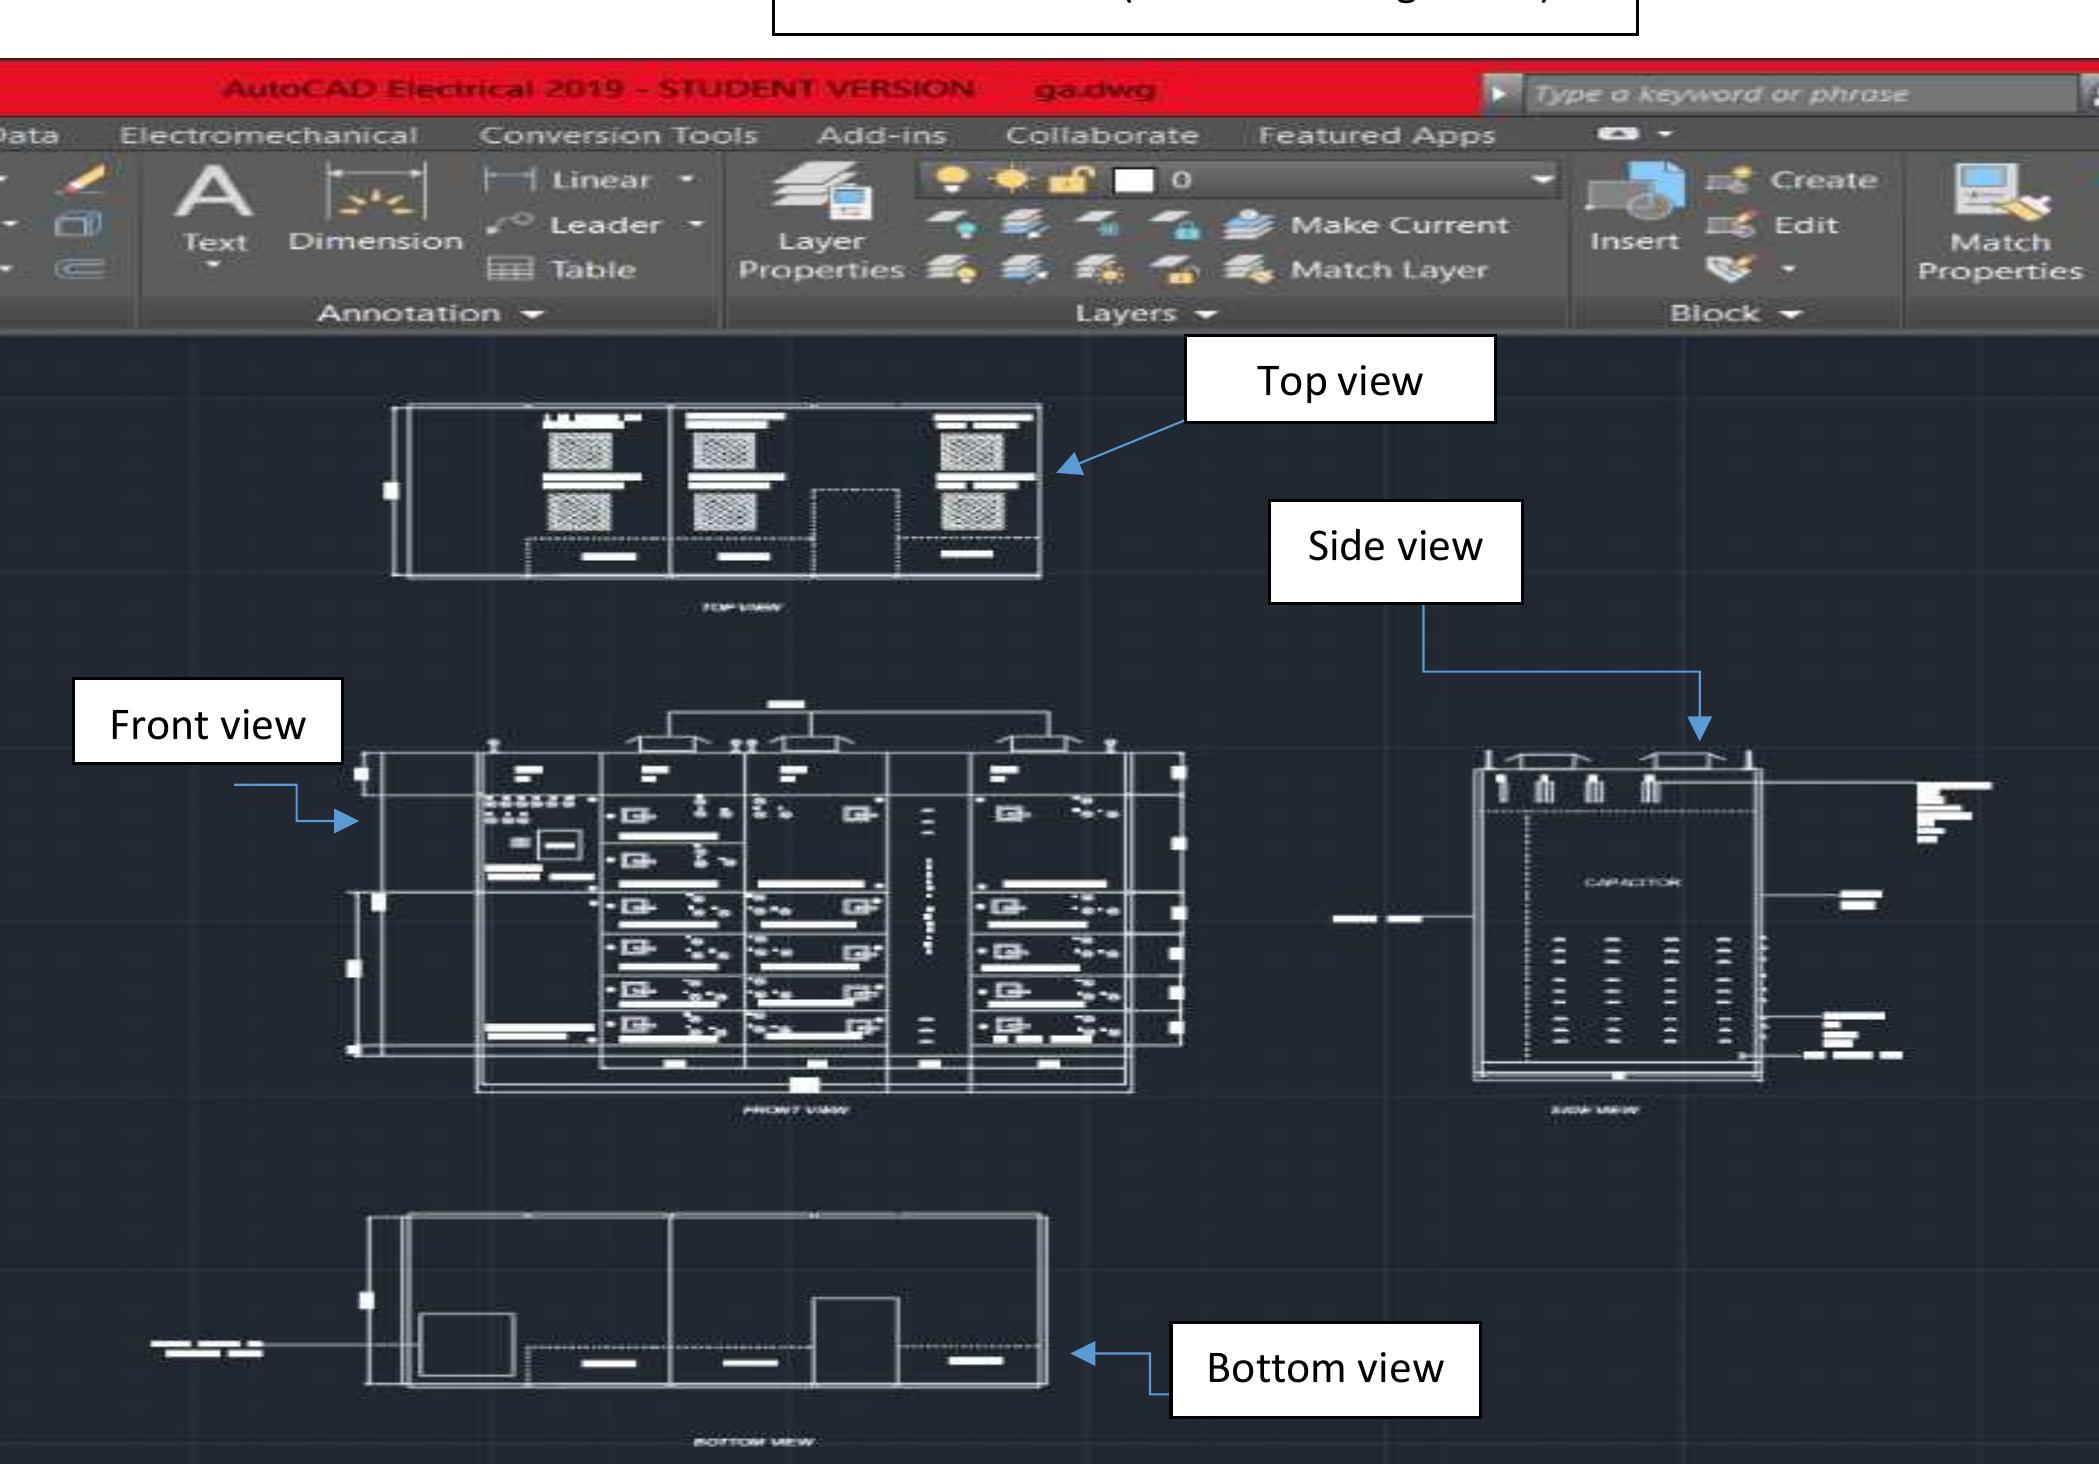2099x1464 pixels.
Task: Switch to Collaborate tab
Action: click(x=1102, y=135)
